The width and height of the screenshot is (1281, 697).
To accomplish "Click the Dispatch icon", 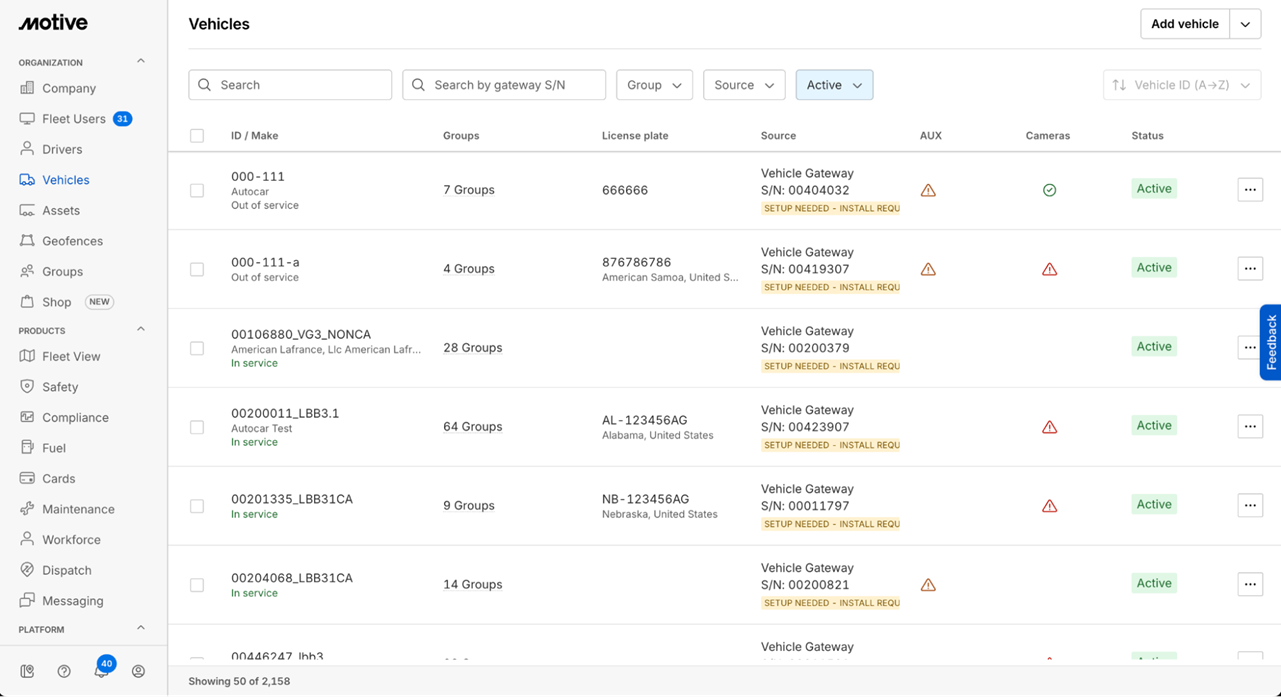I will (27, 570).
